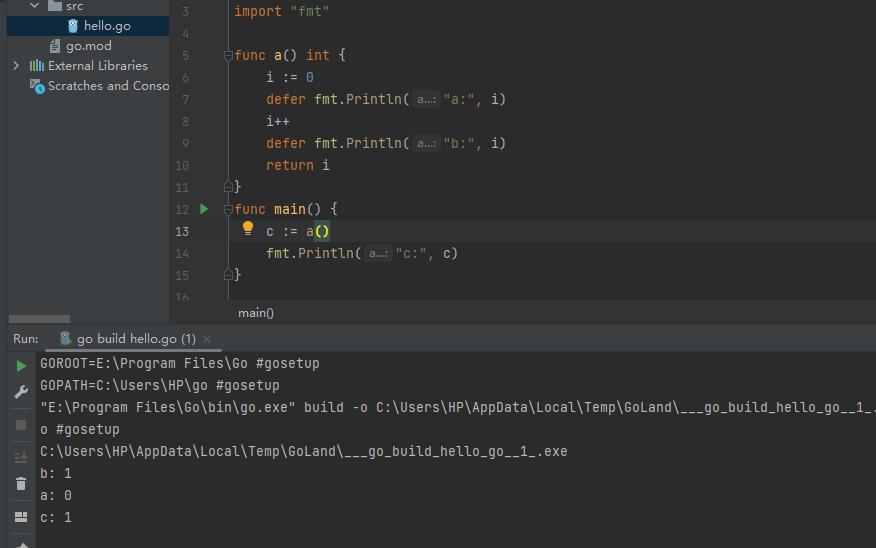The width and height of the screenshot is (876, 548).
Task: Click the stop square button in Run panel
Action: click(21, 425)
